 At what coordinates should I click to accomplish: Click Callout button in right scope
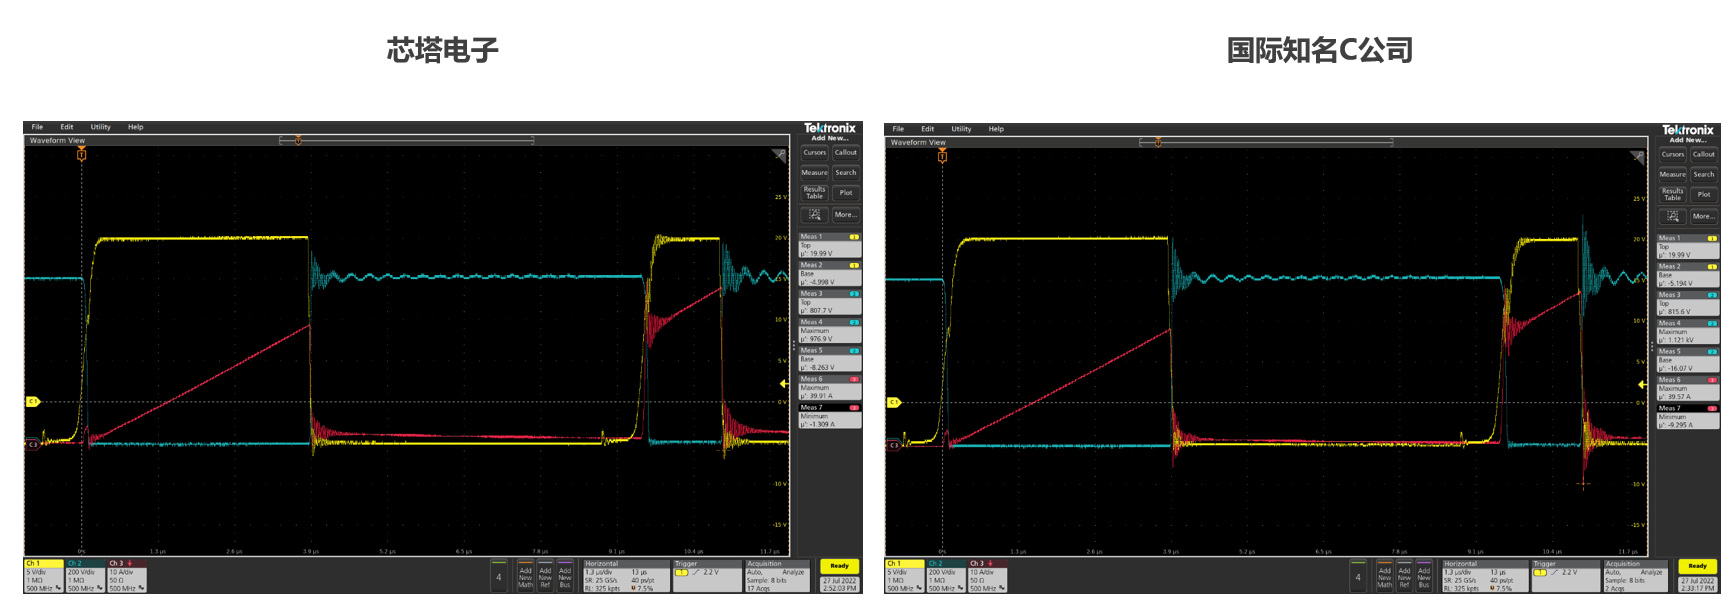tap(1704, 155)
